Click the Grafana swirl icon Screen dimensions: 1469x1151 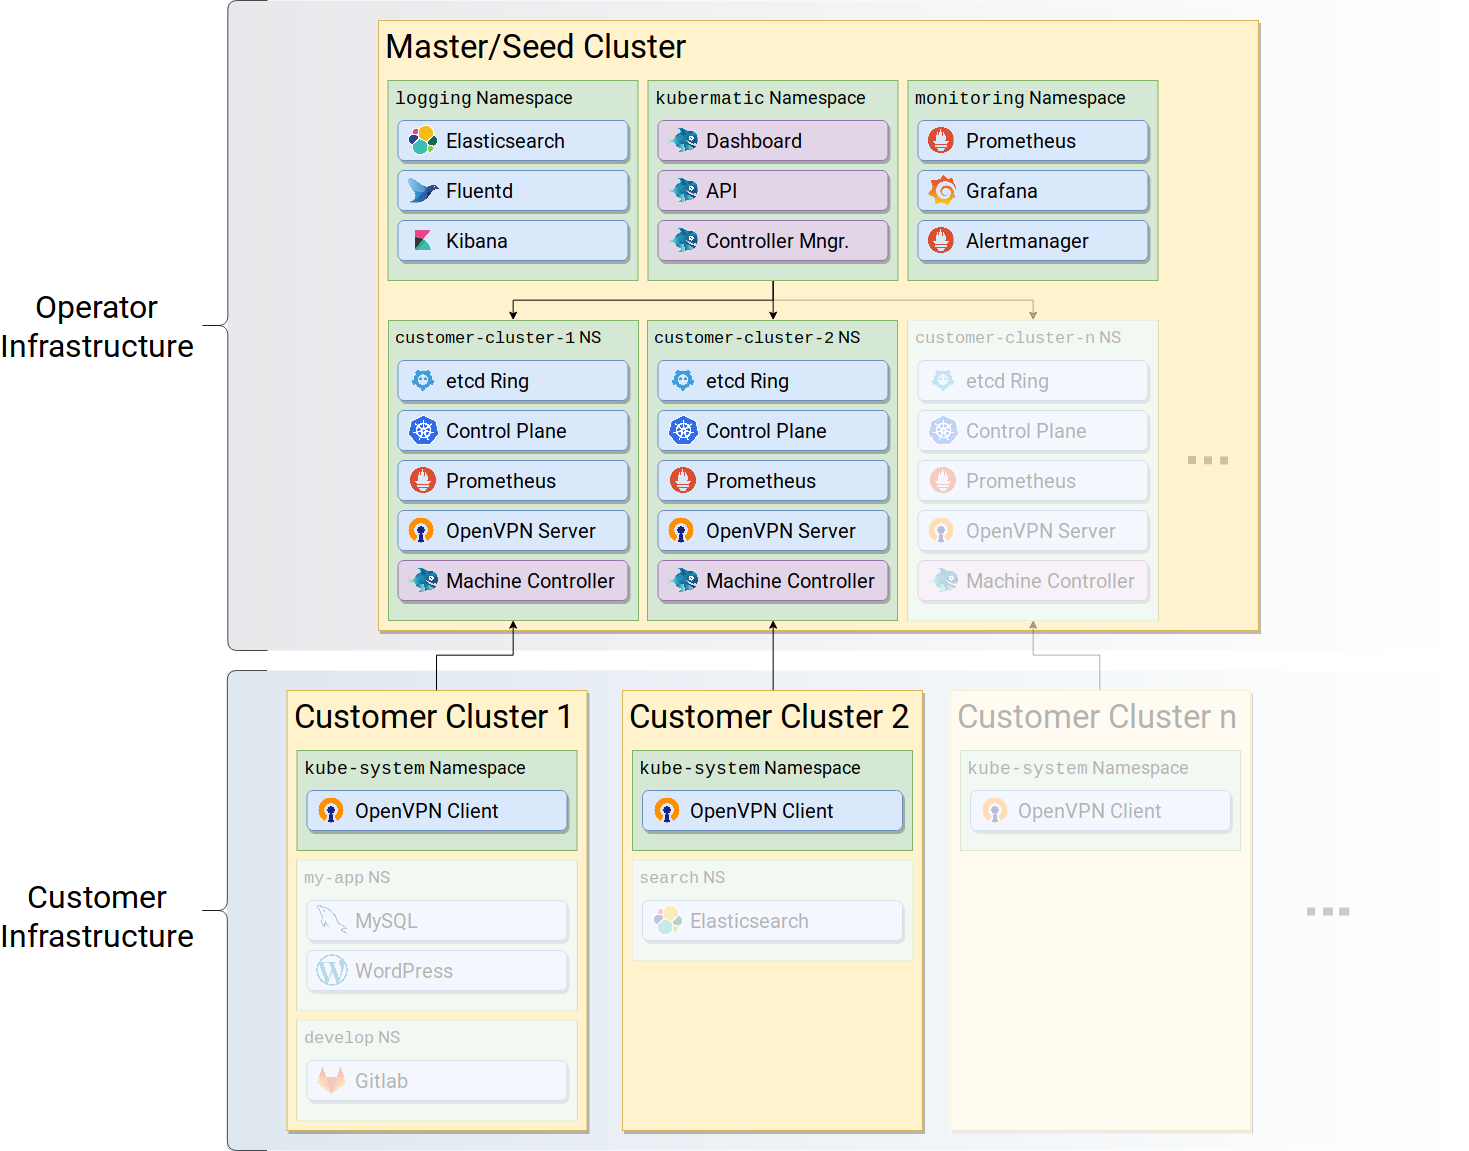942,190
